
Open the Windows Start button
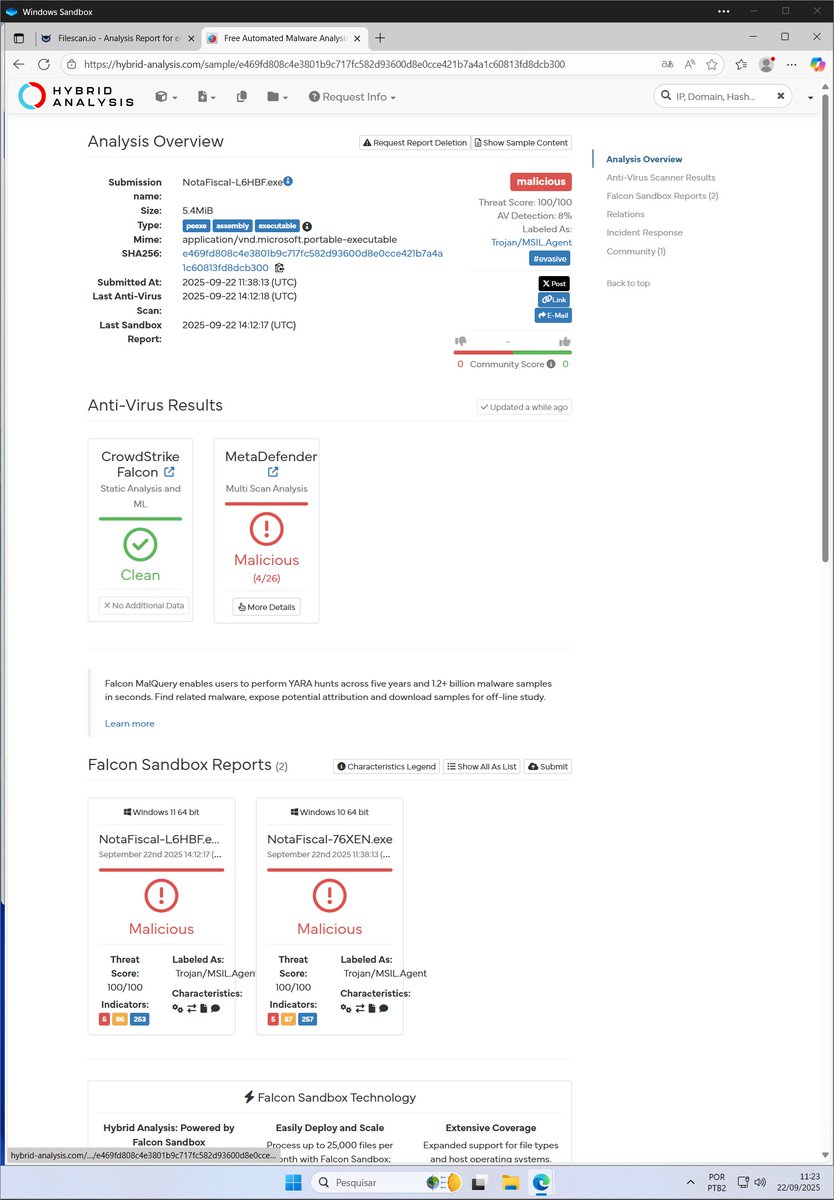[x=293, y=1182]
